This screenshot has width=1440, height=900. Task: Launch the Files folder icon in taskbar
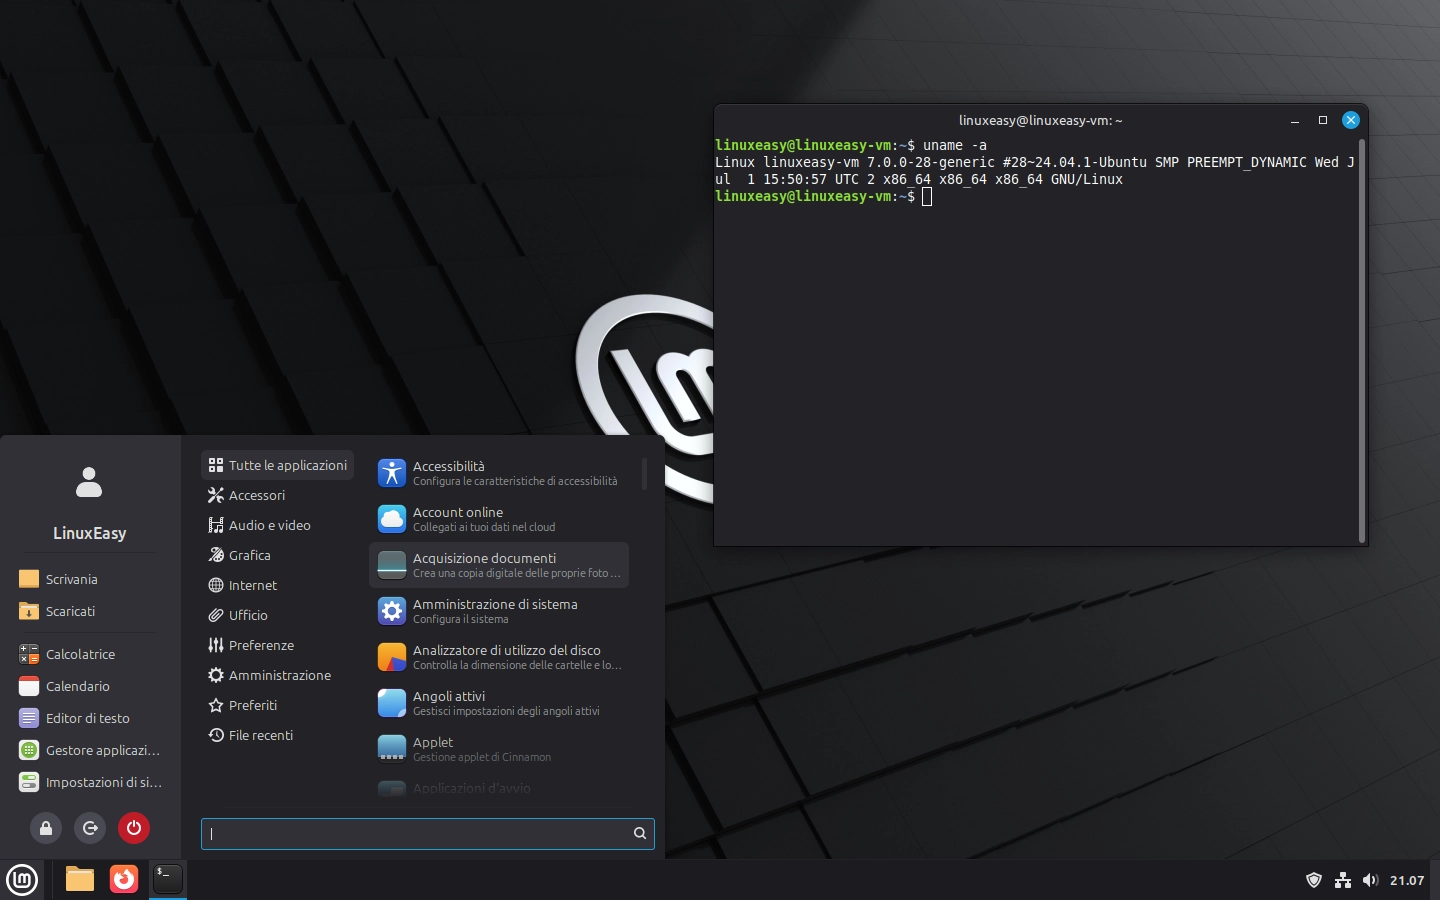tap(80, 879)
